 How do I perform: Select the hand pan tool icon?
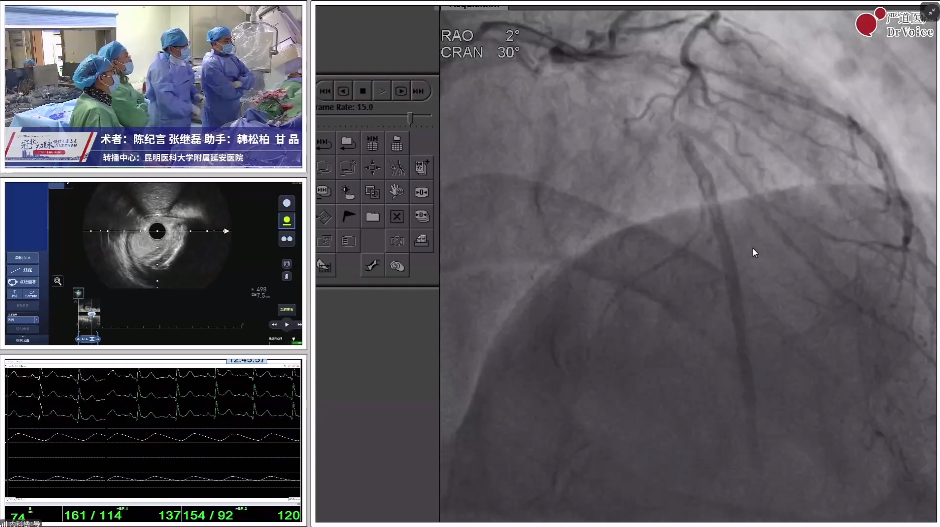(397, 192)
